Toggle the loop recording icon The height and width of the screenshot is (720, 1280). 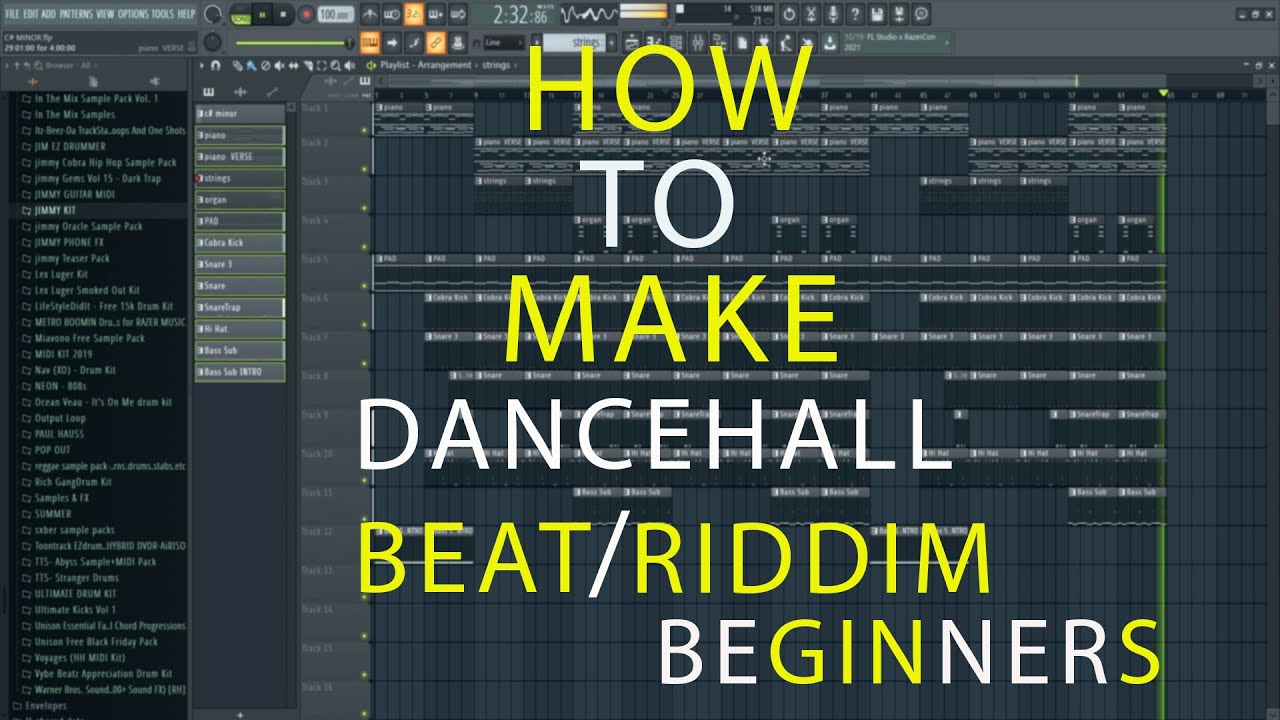457,15
